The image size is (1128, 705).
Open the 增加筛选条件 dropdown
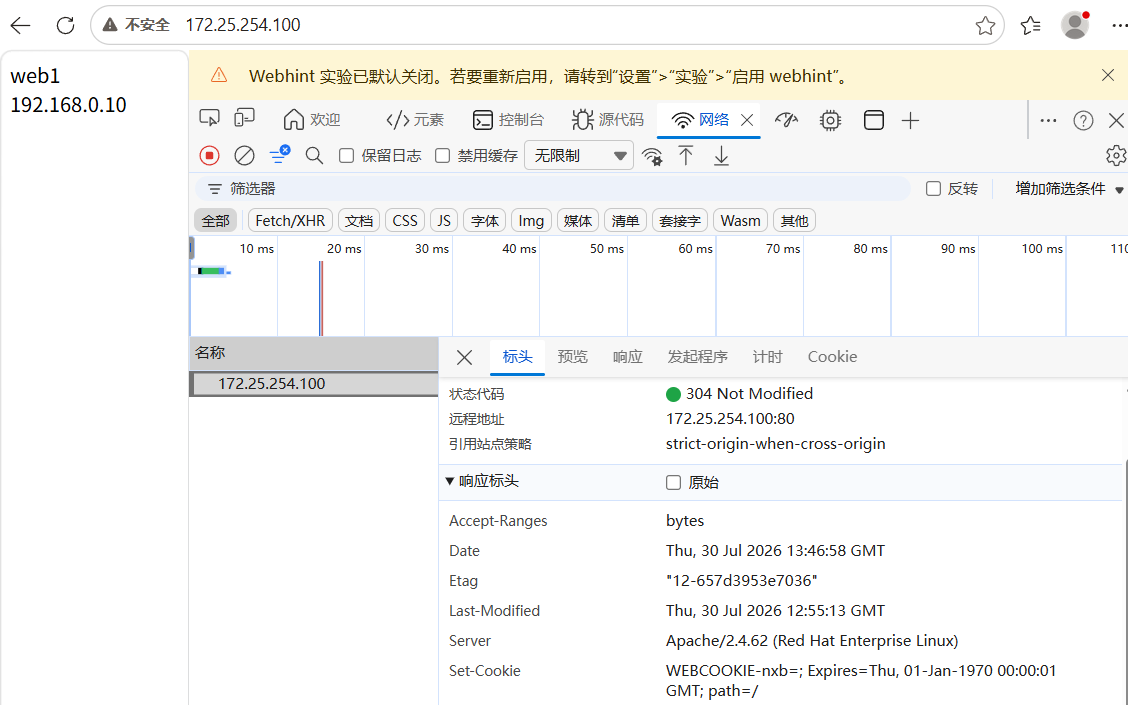[1068, 188]
